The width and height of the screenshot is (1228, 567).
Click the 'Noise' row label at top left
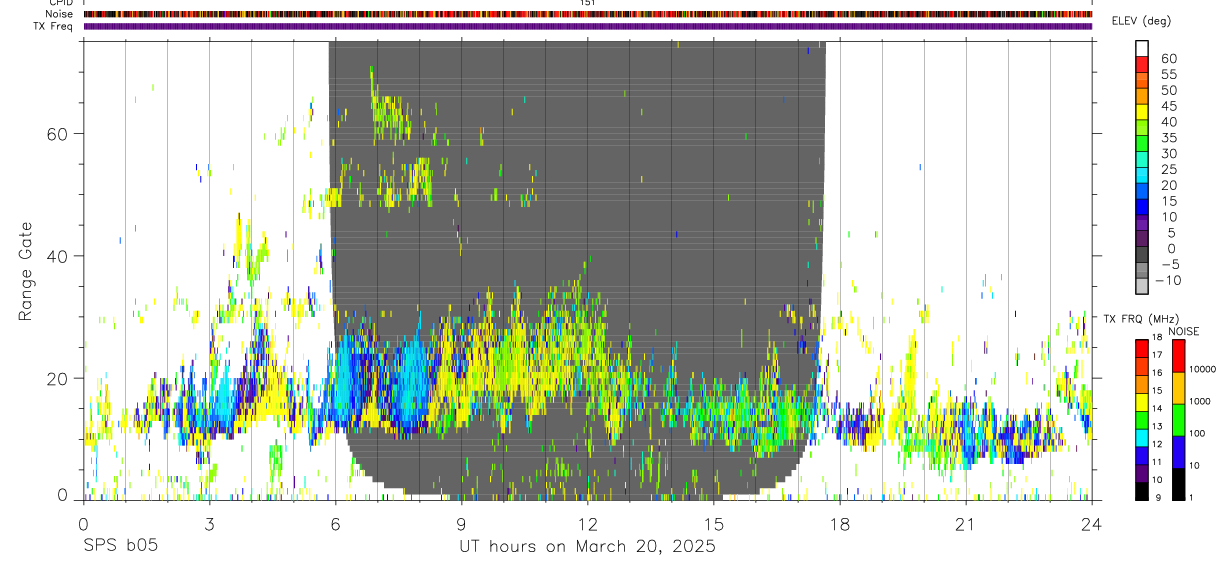pos(60,14)
